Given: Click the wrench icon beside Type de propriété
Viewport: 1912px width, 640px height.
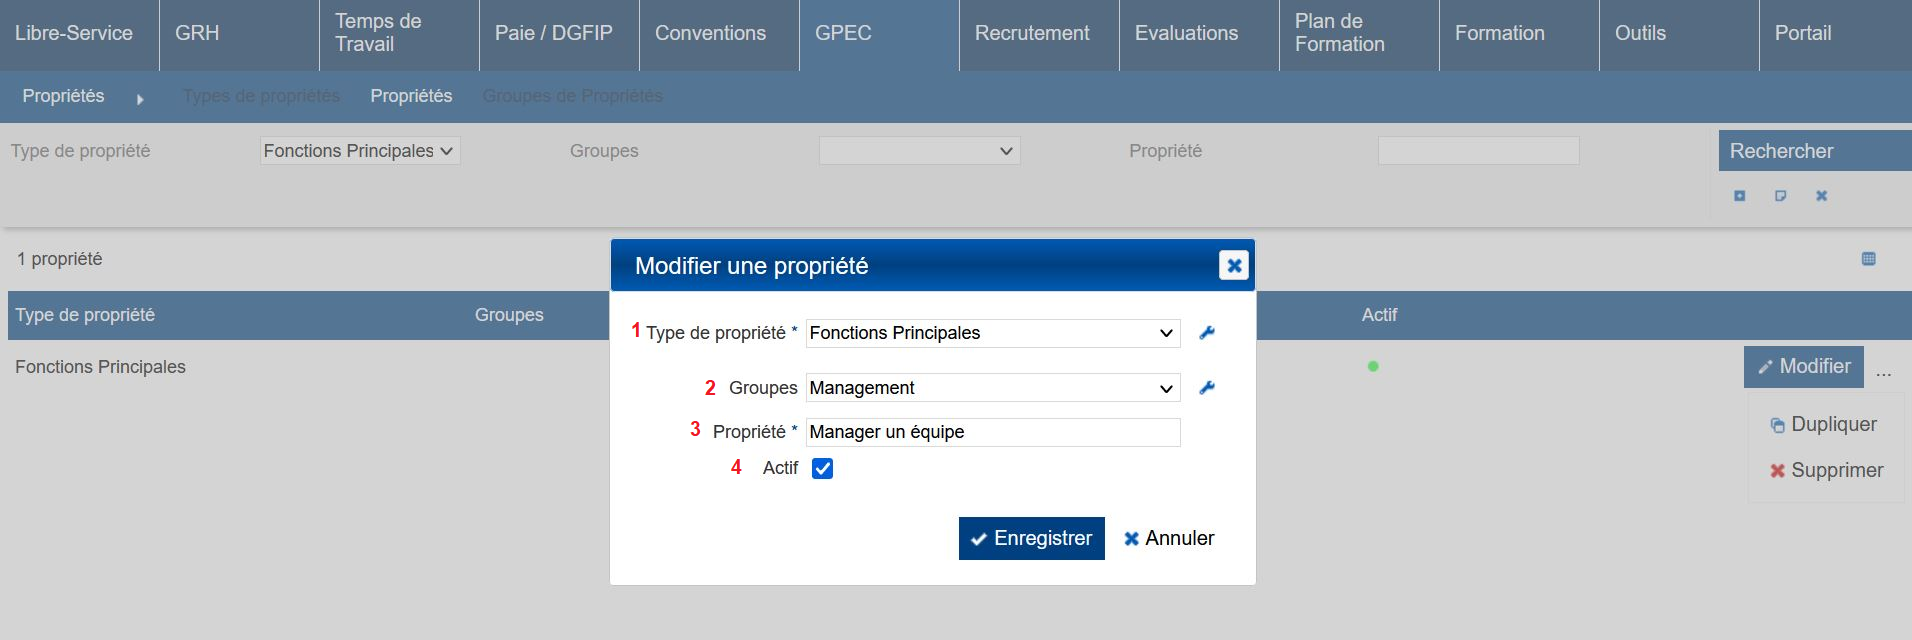Looking at the screenshot, I should click(x=1207, y=333).
